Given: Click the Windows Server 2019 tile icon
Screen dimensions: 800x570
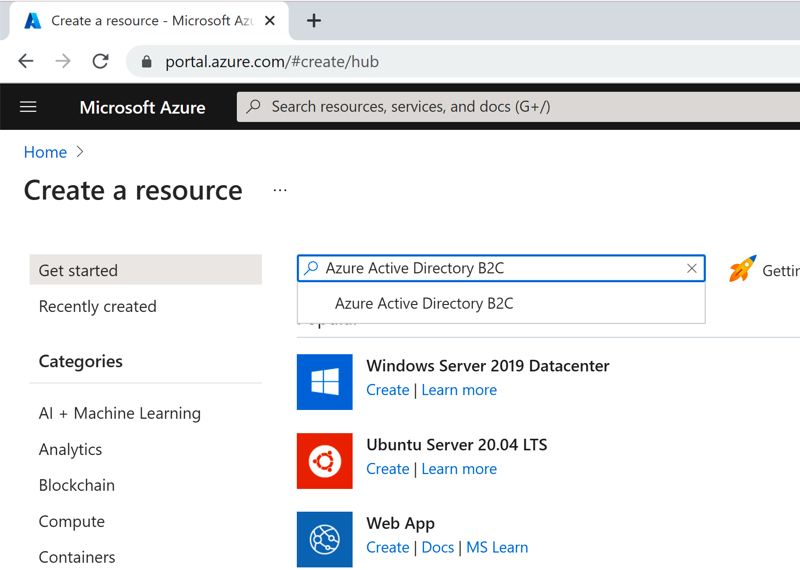Looking at the screenshot, I should click(324, 382).
